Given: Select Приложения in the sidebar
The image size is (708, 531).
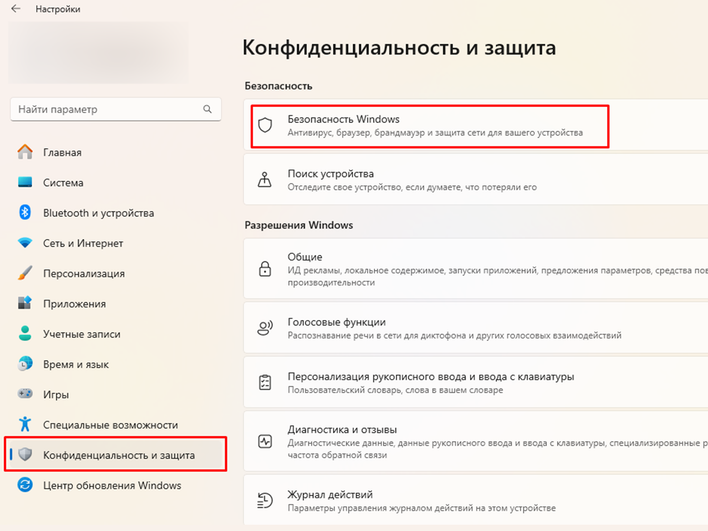Looking at the screenshot, I should tap(115, 303).
